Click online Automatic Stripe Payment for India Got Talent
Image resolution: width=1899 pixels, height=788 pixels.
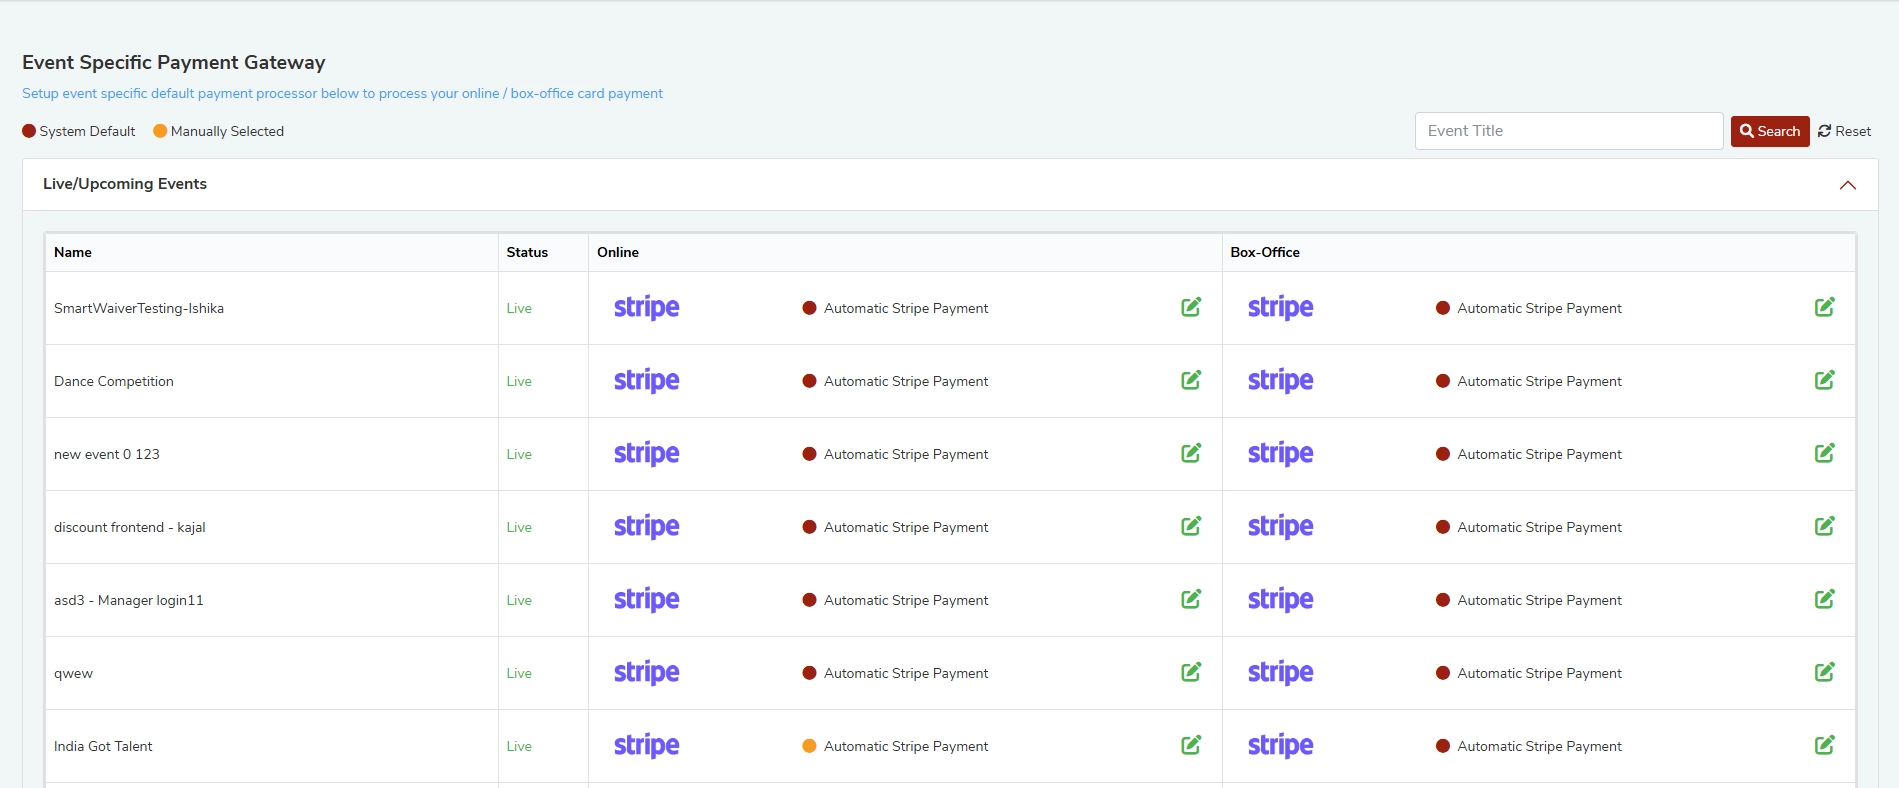906,746
